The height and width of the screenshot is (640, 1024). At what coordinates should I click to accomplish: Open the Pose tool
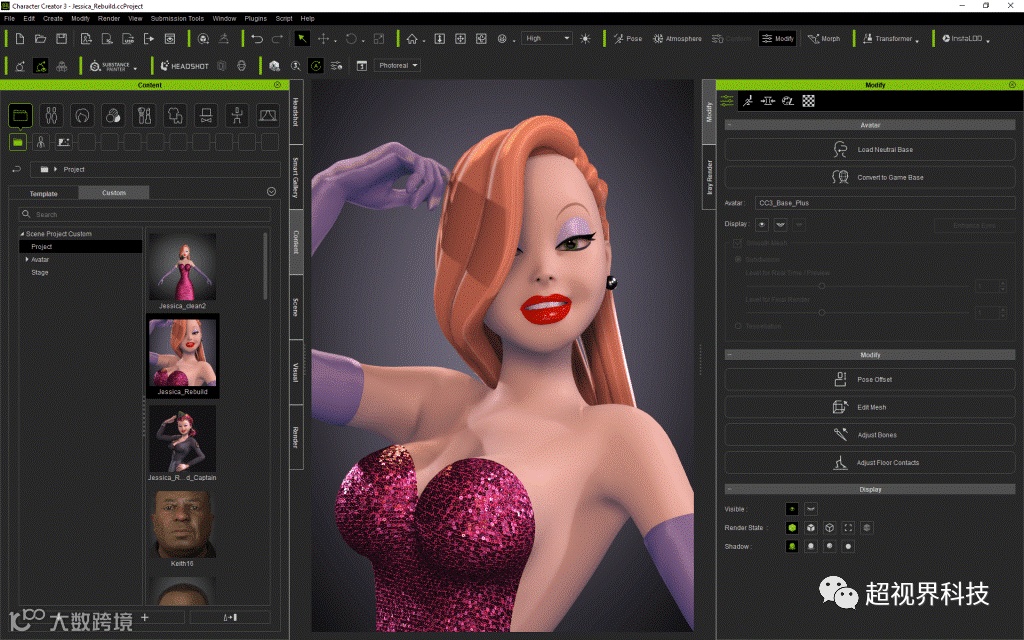pos(627,39)
